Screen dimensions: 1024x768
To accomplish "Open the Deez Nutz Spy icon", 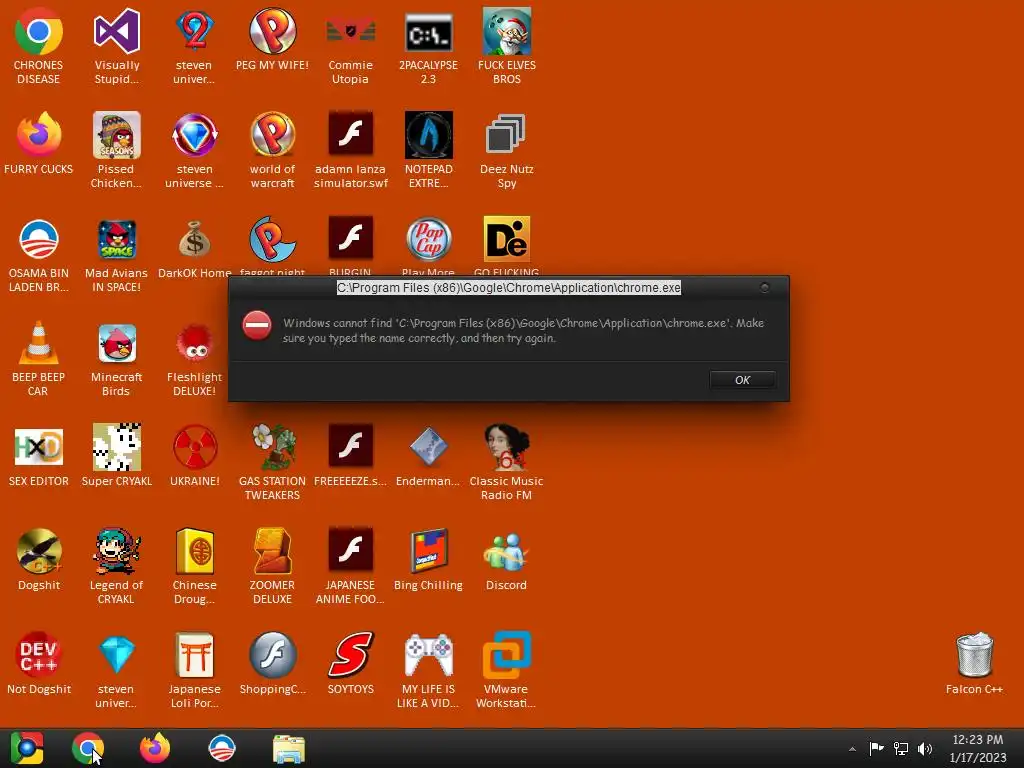I will (506, 150).
